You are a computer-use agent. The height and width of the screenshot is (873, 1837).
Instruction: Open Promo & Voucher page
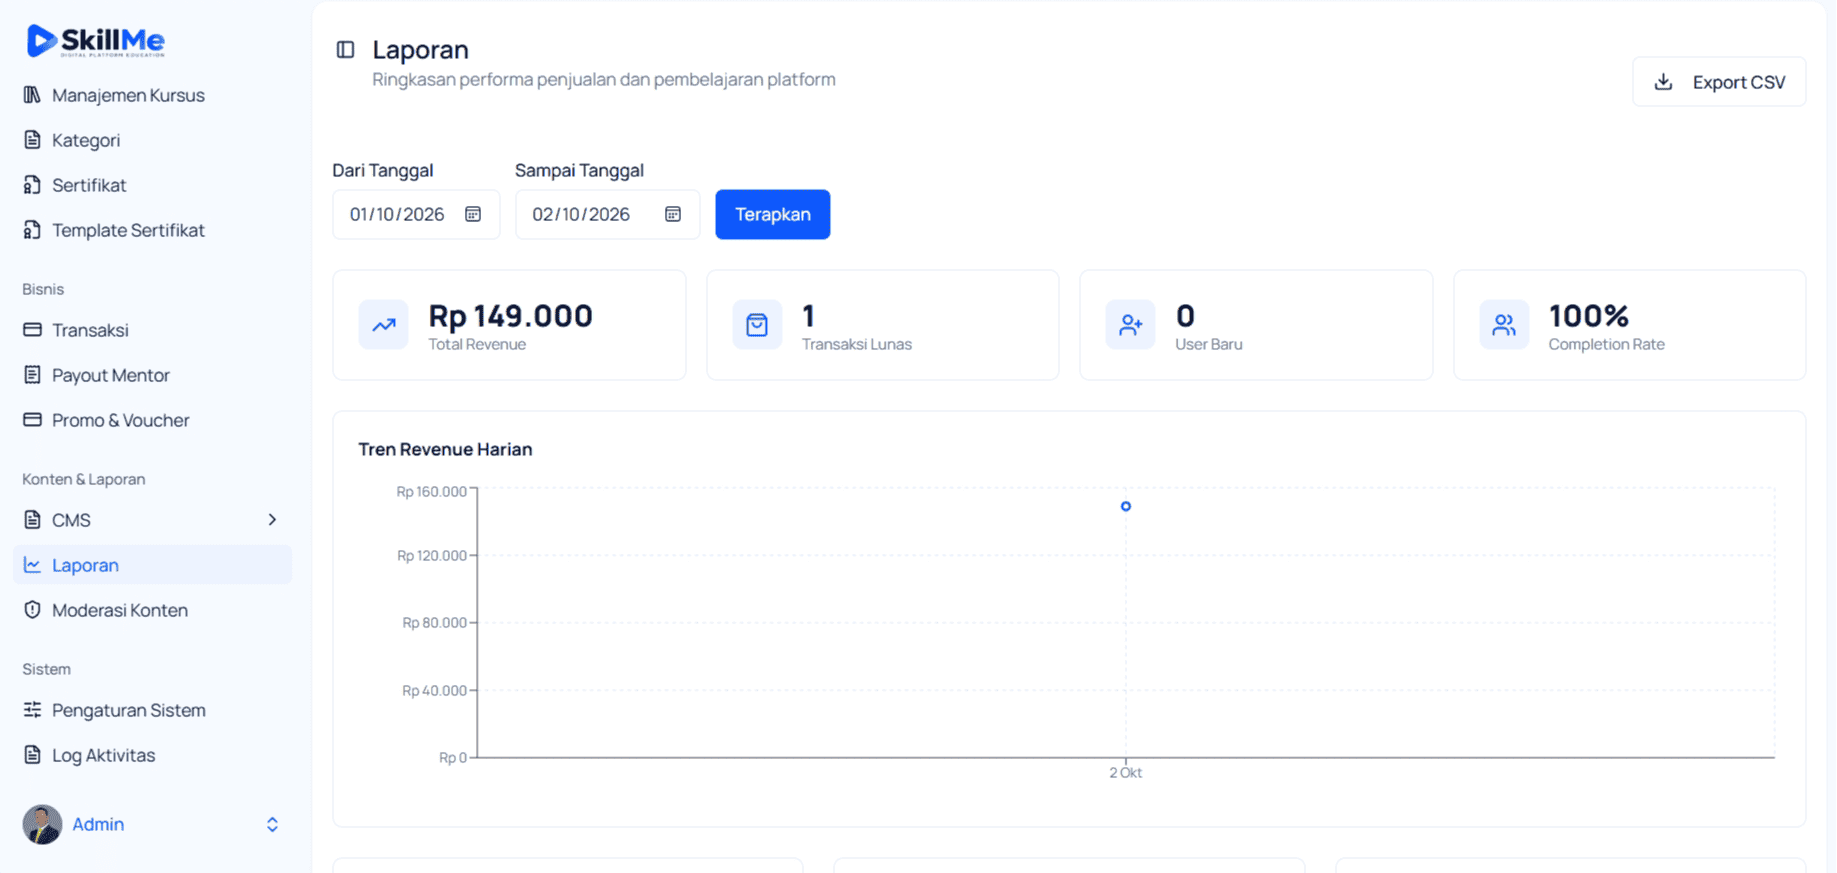(152, 420)
